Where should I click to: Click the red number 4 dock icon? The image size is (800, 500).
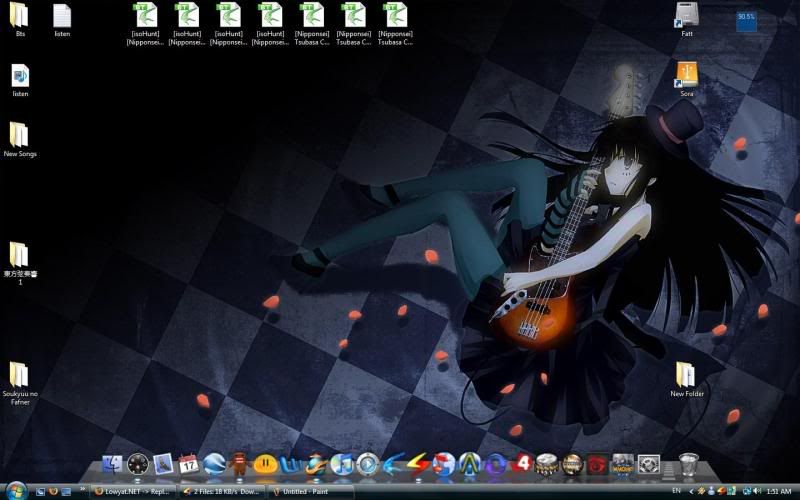pyautogui.click(x=521, y=464)
